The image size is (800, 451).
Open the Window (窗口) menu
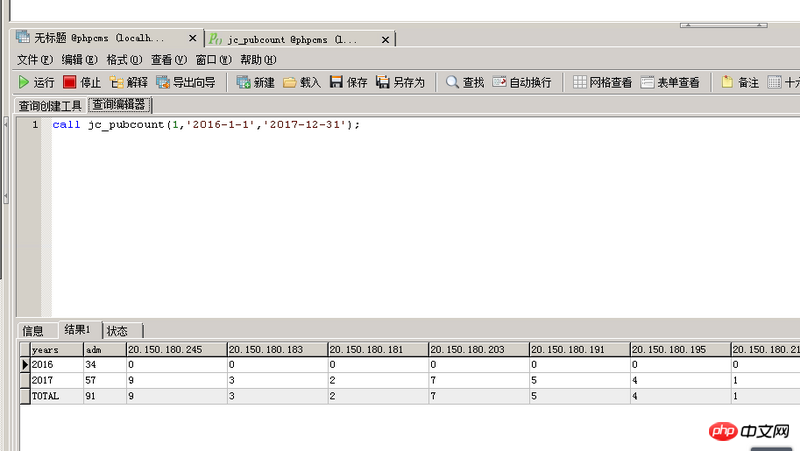(213, 60)
